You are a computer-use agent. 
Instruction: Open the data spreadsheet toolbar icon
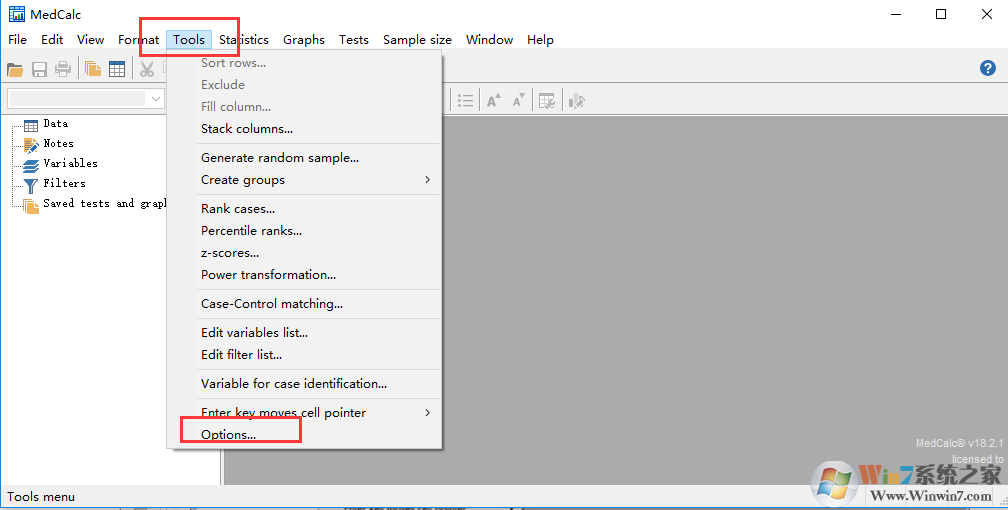117,69
